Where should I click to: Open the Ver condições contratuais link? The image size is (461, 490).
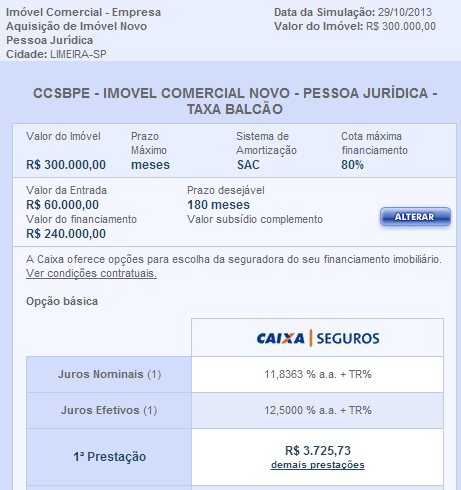91,273
